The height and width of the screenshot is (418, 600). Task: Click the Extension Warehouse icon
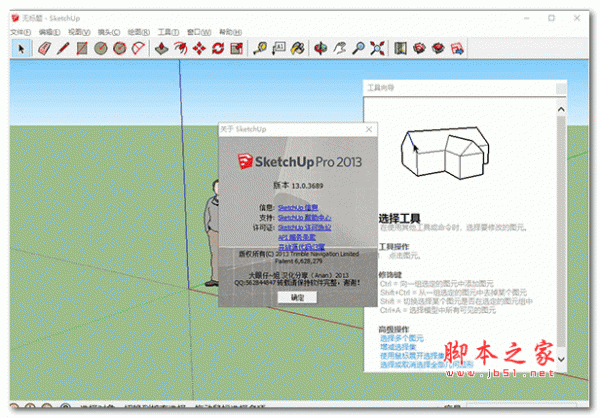438,49
